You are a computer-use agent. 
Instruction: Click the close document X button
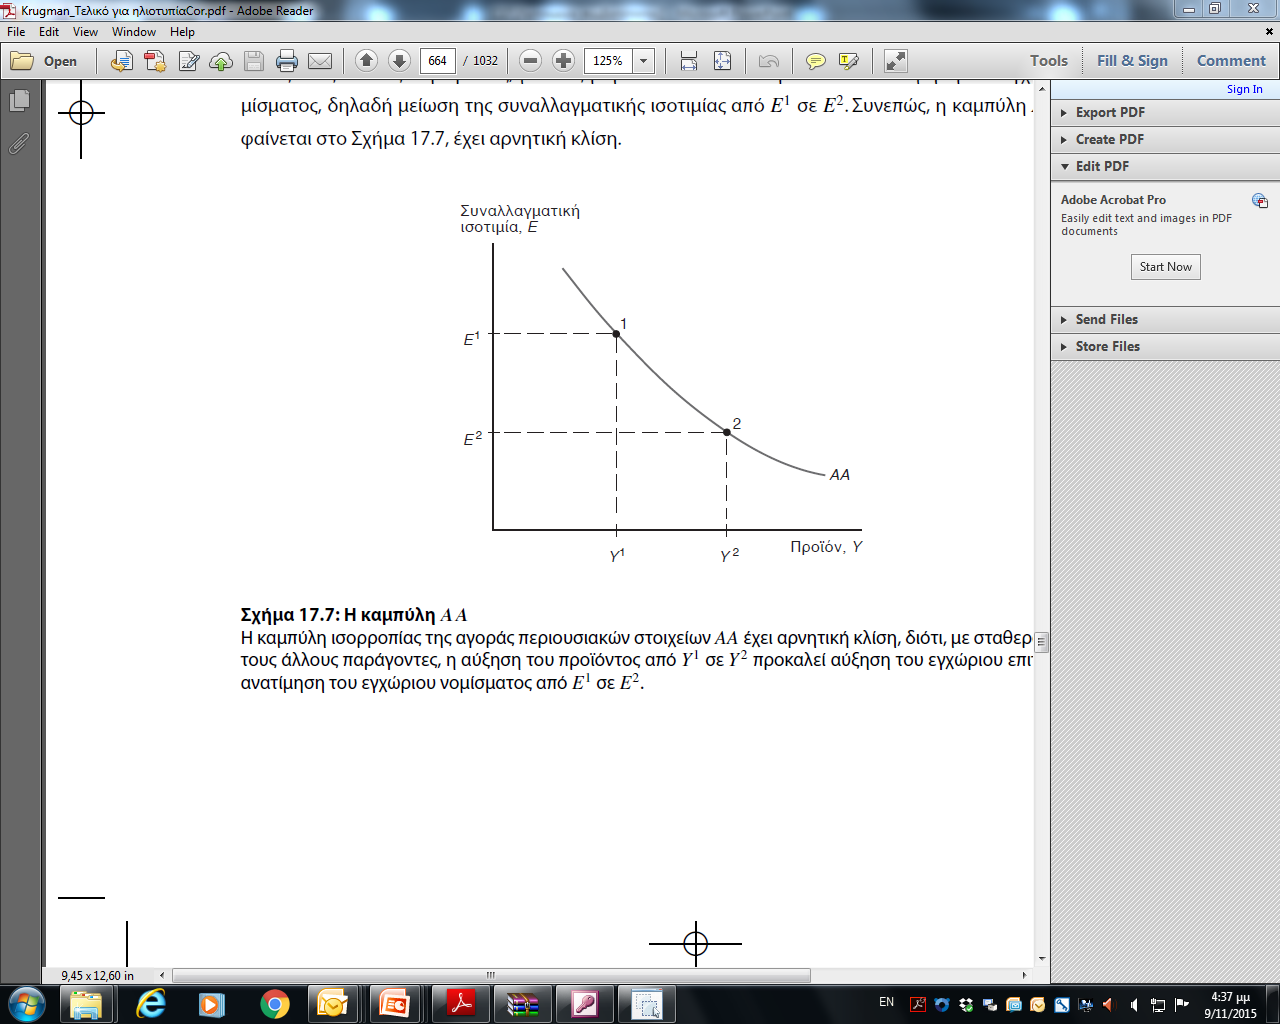[1271, 32]
